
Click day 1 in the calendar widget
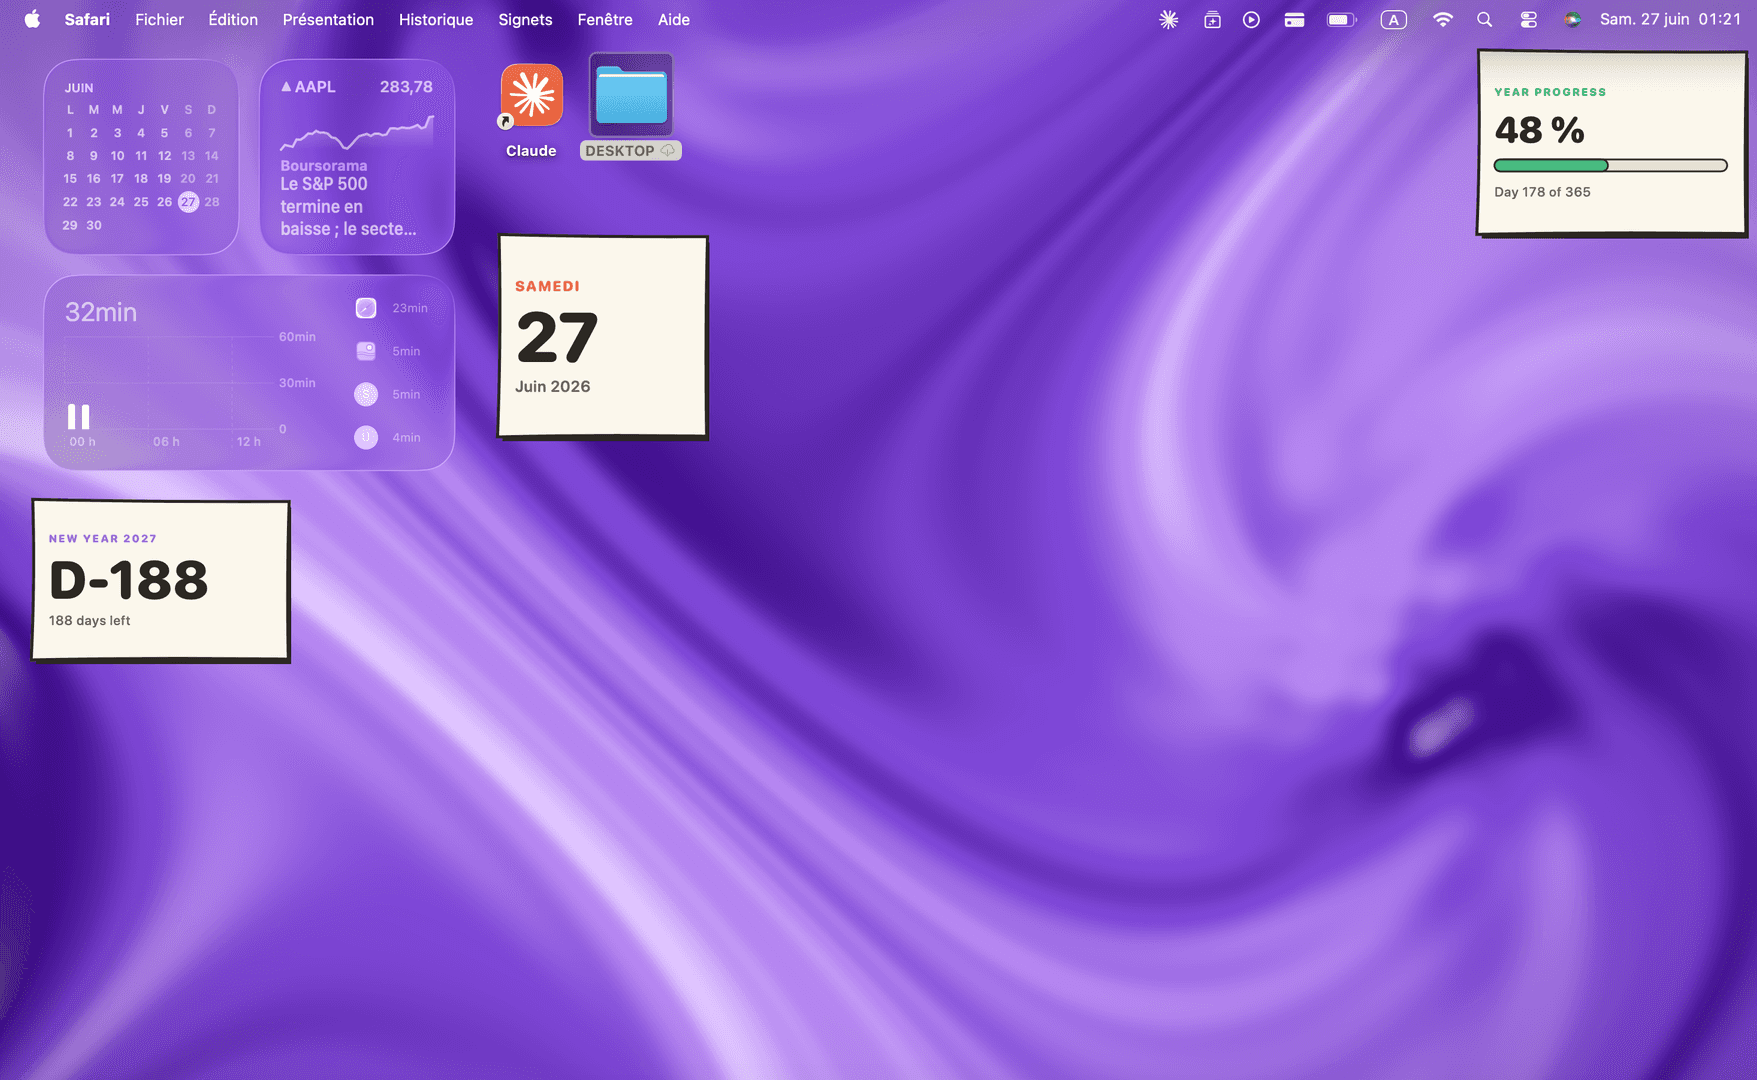[70, 133]
